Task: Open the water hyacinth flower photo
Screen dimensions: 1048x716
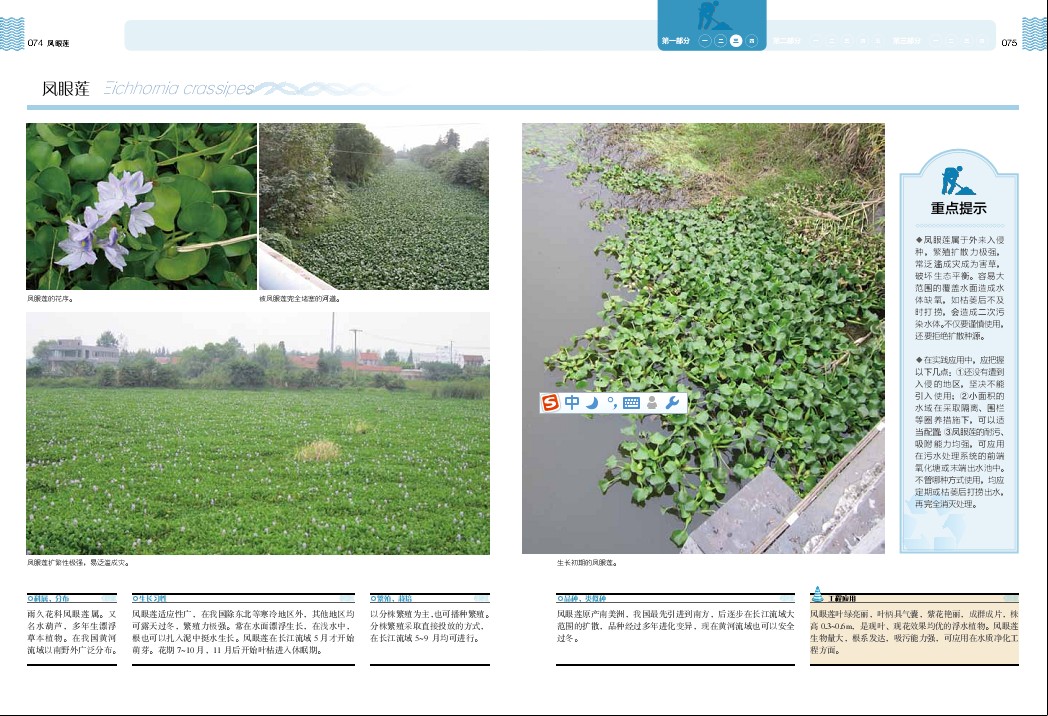Action: tap(141, 206)
